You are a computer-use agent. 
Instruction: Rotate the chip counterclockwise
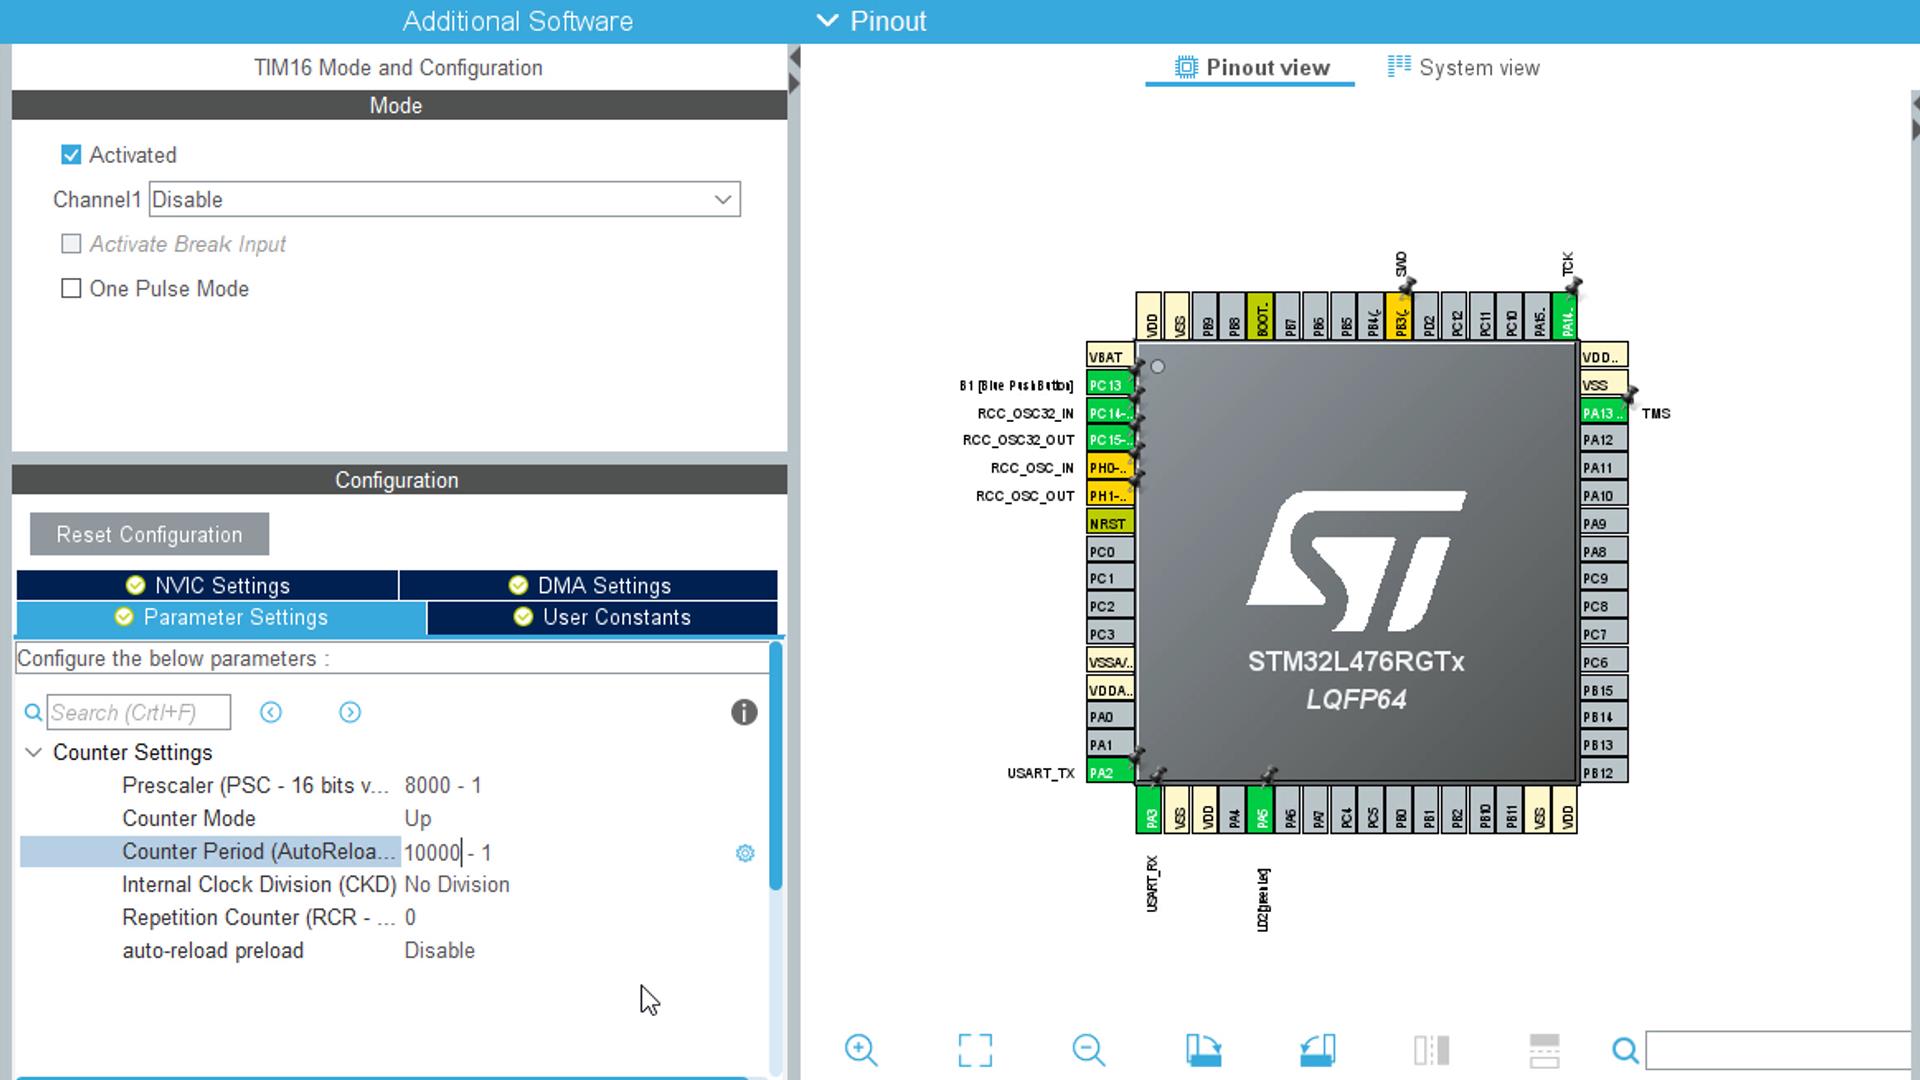(x=1317, y=1050)
